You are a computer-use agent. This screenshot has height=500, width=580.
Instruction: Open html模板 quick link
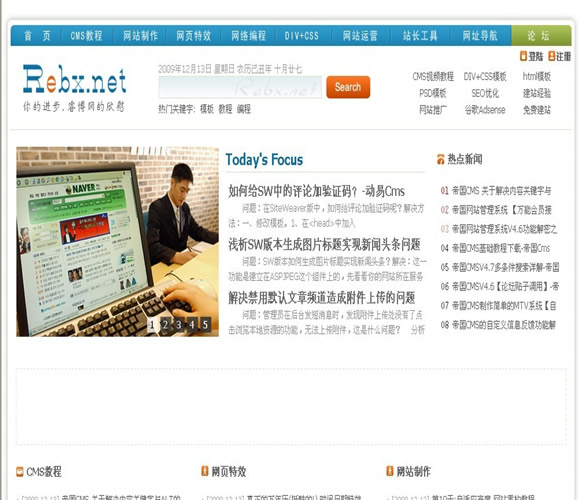tap(536, 77)
